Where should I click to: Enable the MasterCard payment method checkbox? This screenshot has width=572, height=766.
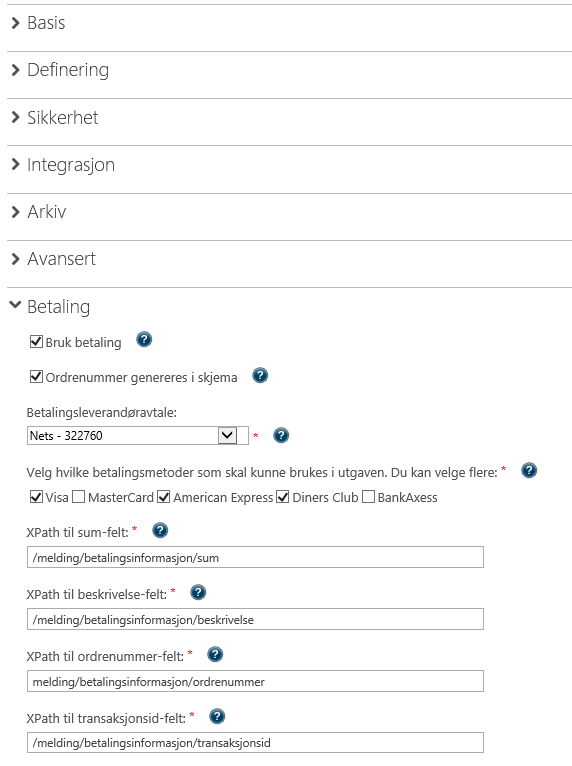pos(78,497)
